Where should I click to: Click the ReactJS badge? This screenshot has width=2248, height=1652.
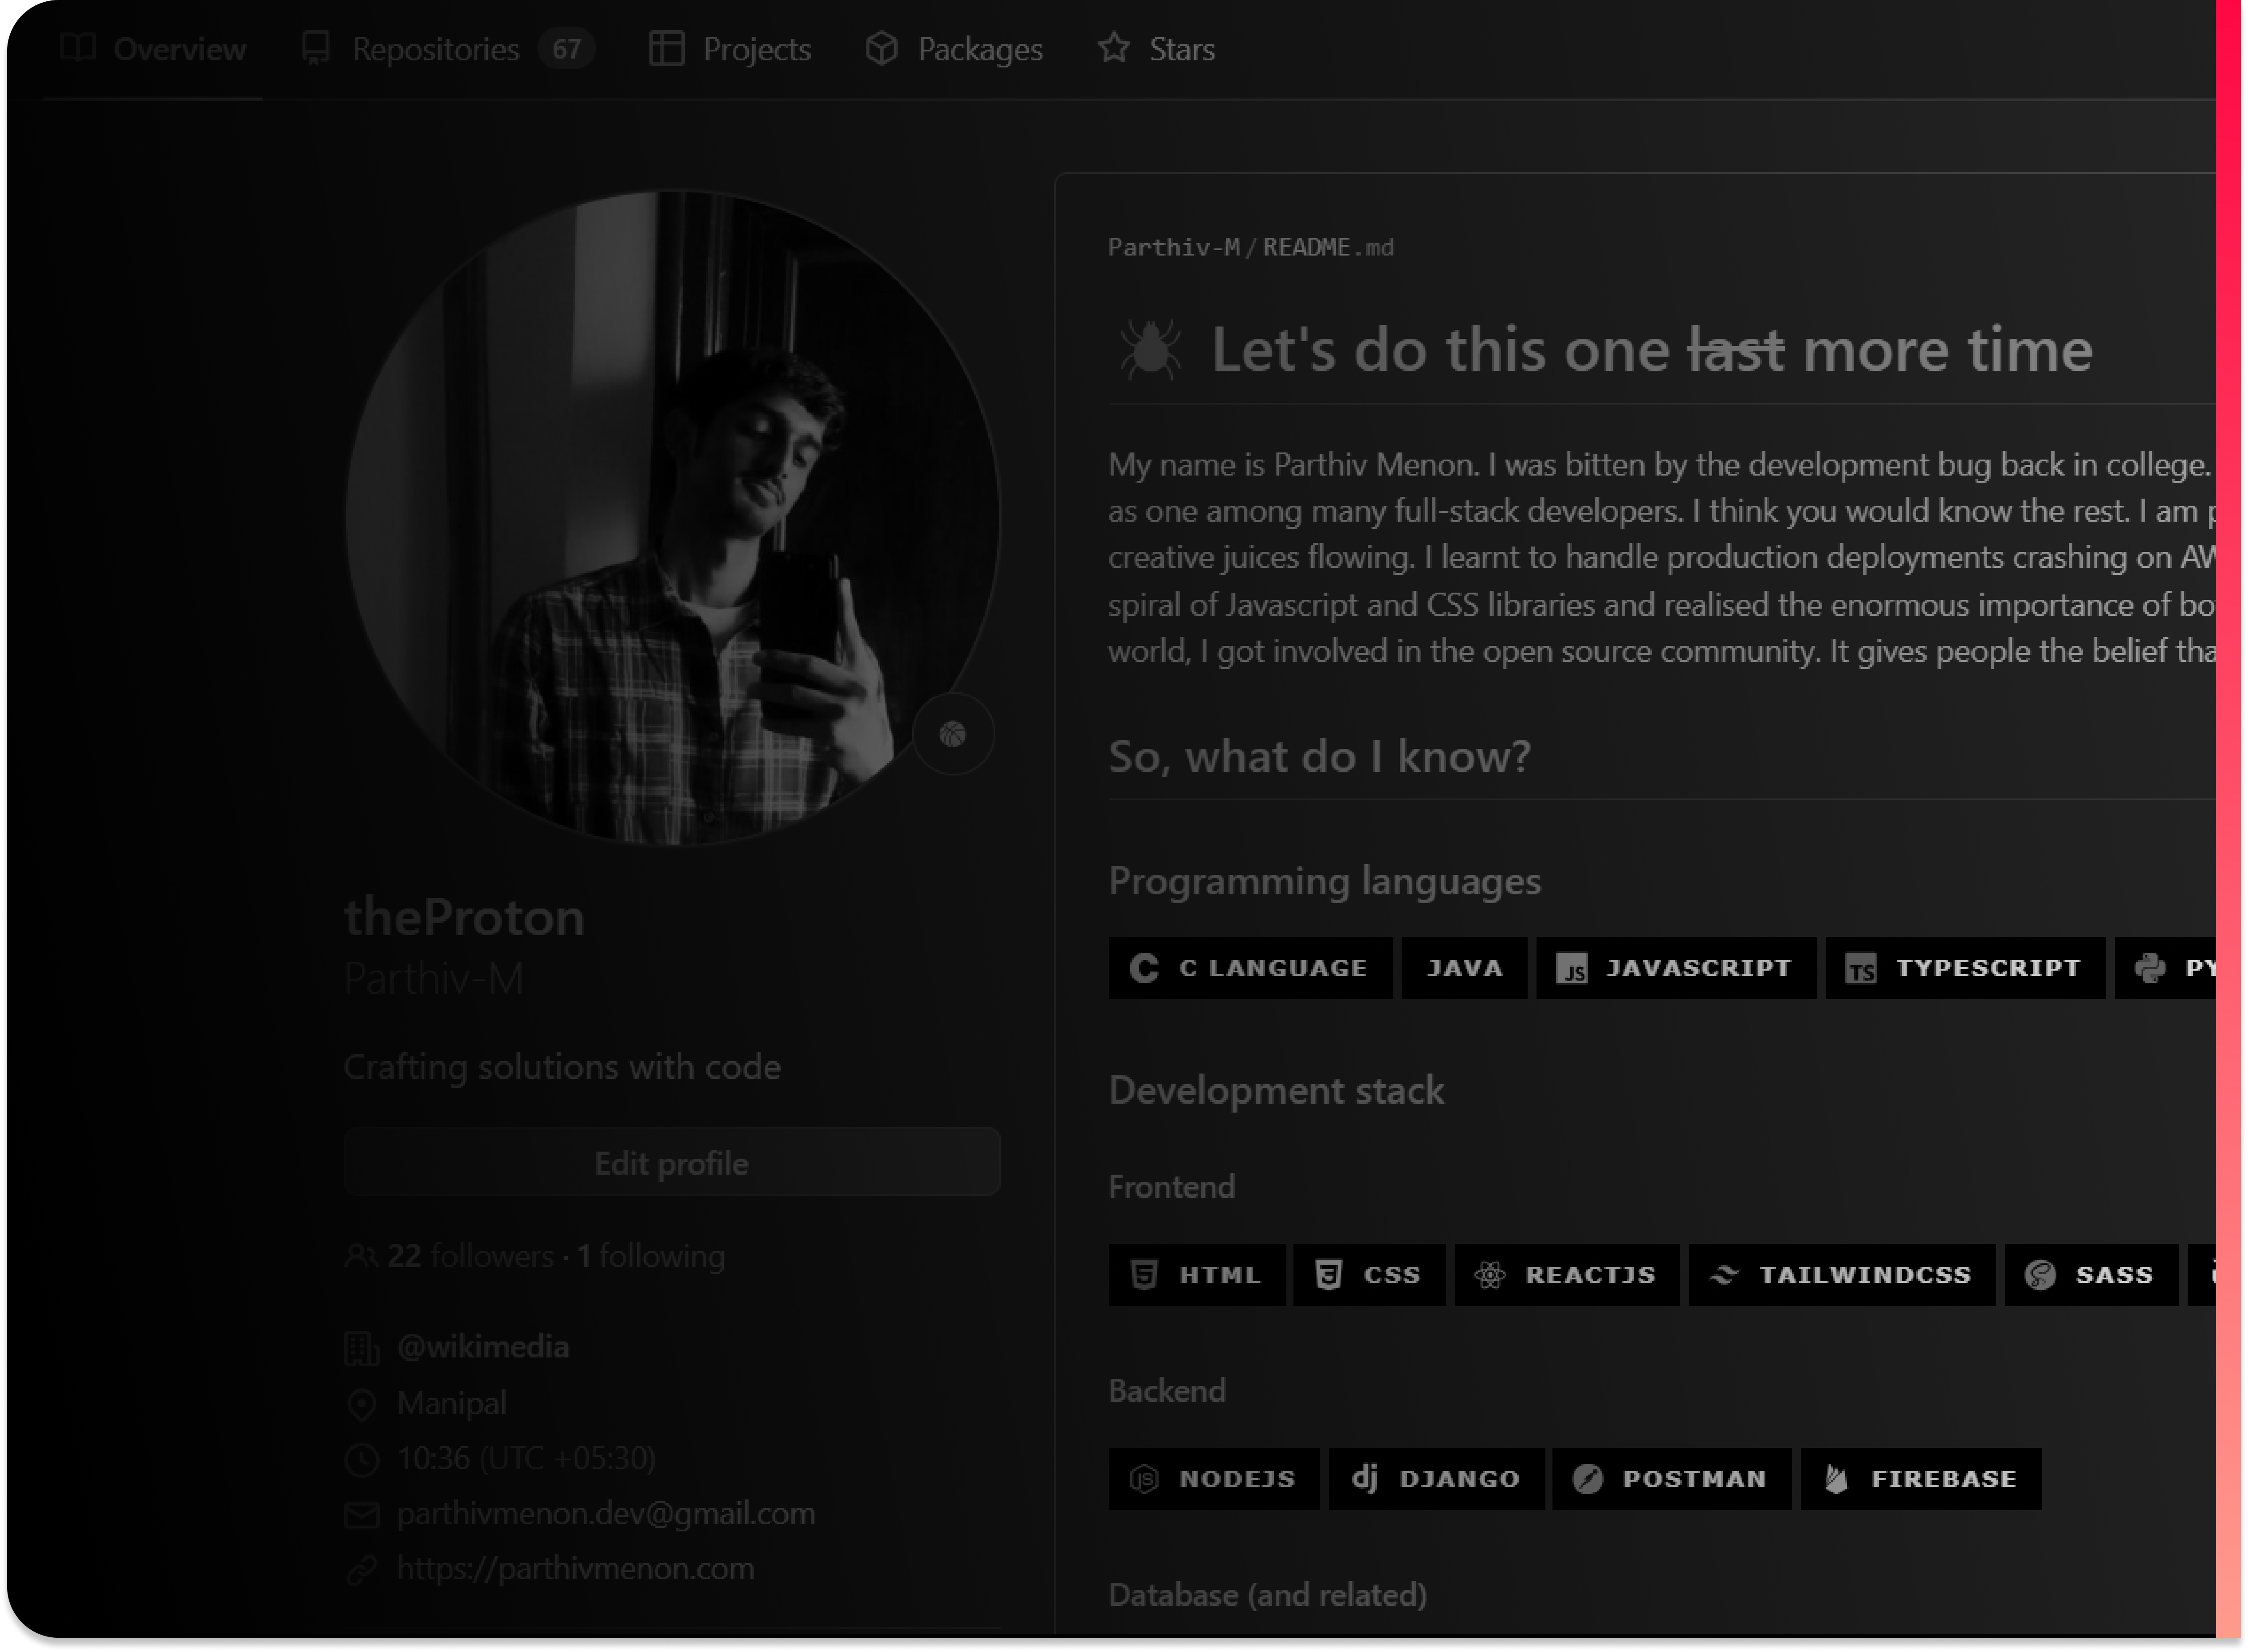[x=1567, y=1274]
